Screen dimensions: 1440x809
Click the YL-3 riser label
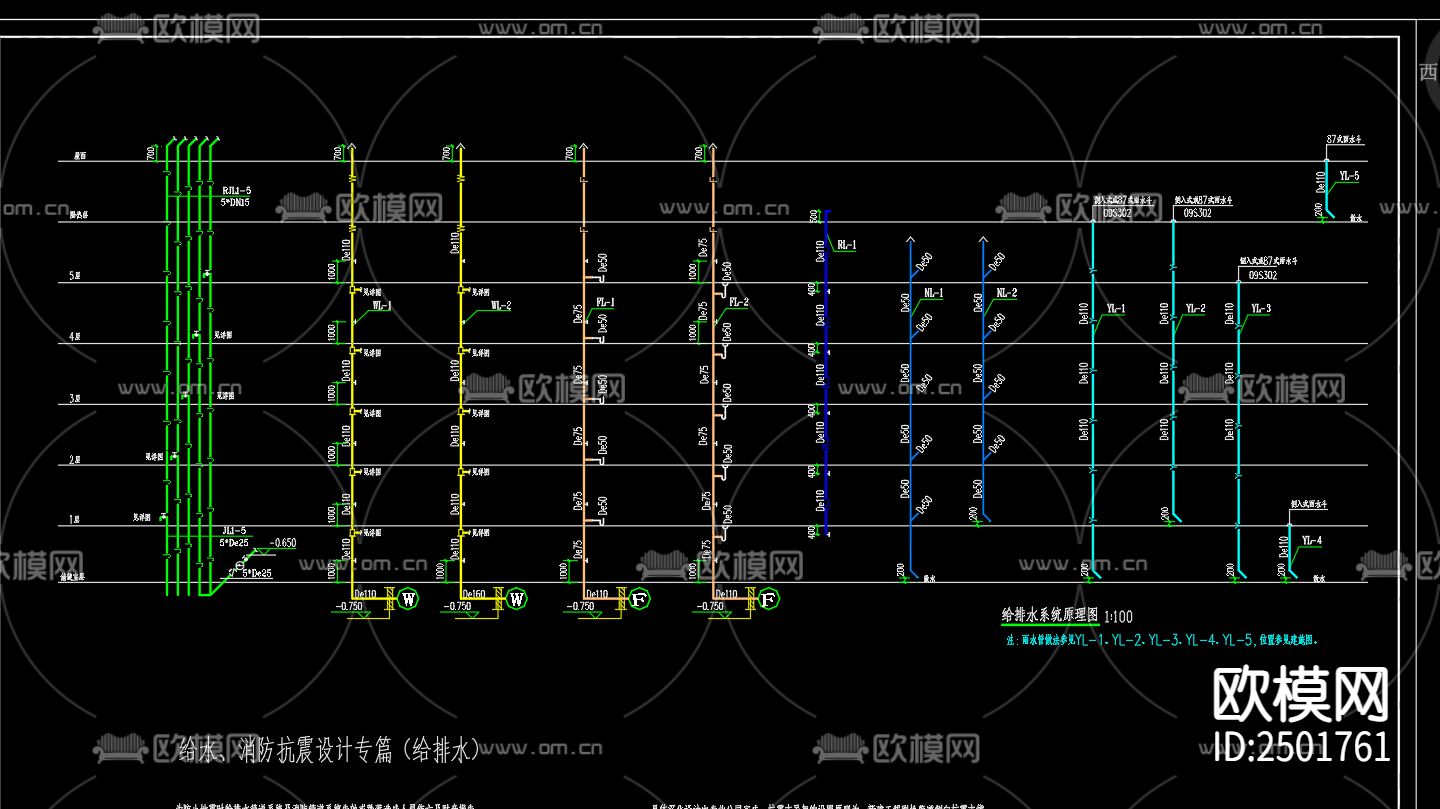click(1261, 309)
